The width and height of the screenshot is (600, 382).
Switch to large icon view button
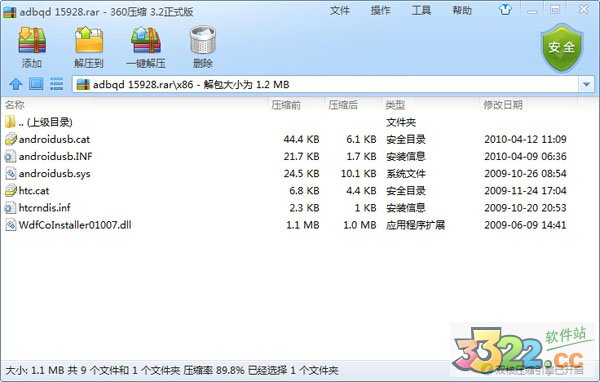[x=36, y=84]
